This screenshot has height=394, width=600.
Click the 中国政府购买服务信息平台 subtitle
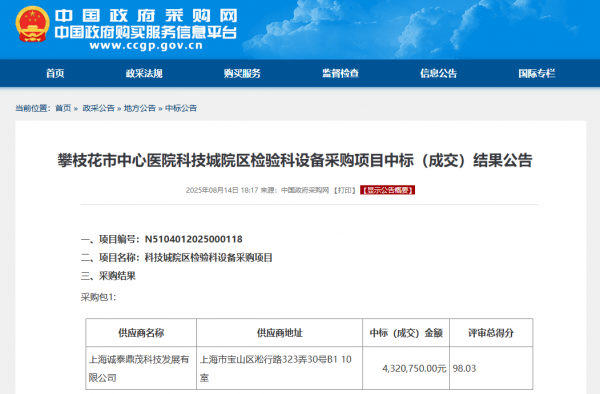click(x=146, y=33)
